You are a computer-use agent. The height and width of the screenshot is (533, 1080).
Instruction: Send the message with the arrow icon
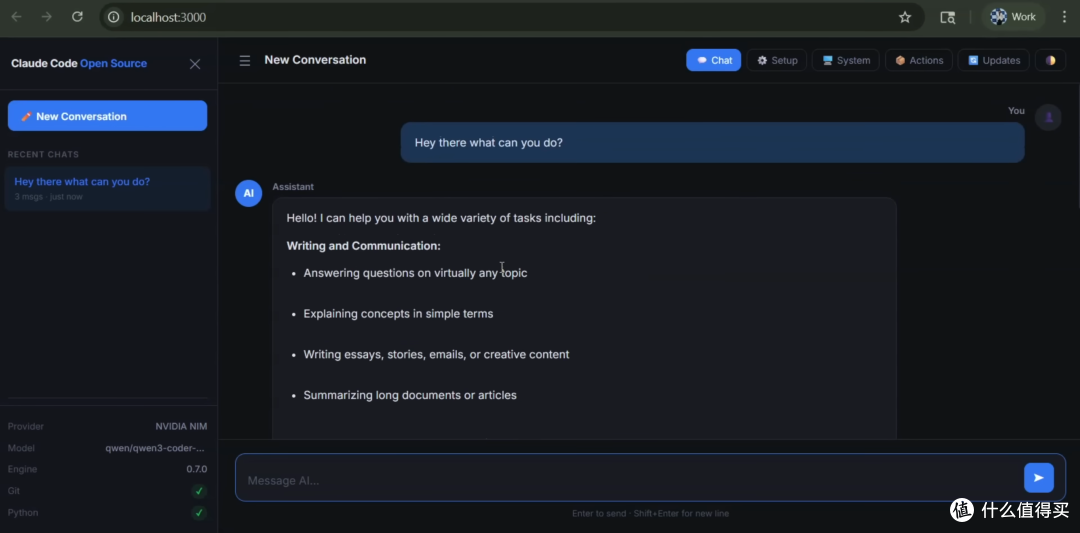click(x=1039, y=477)
